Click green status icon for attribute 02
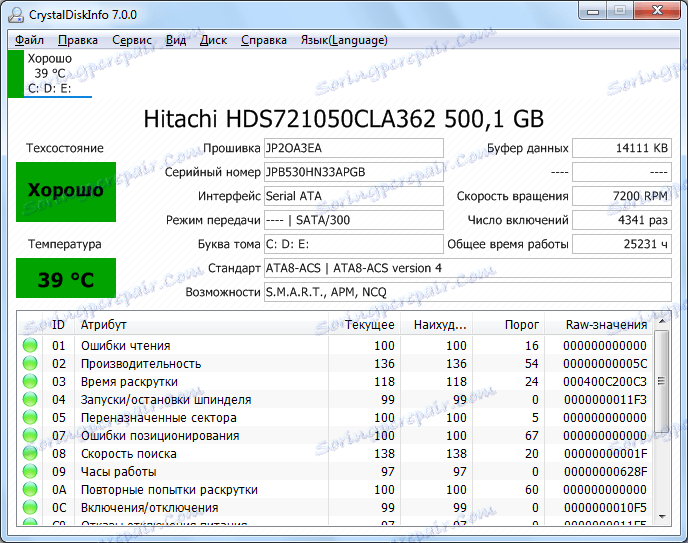The image size is (688, 543). (x=30, y=364)
